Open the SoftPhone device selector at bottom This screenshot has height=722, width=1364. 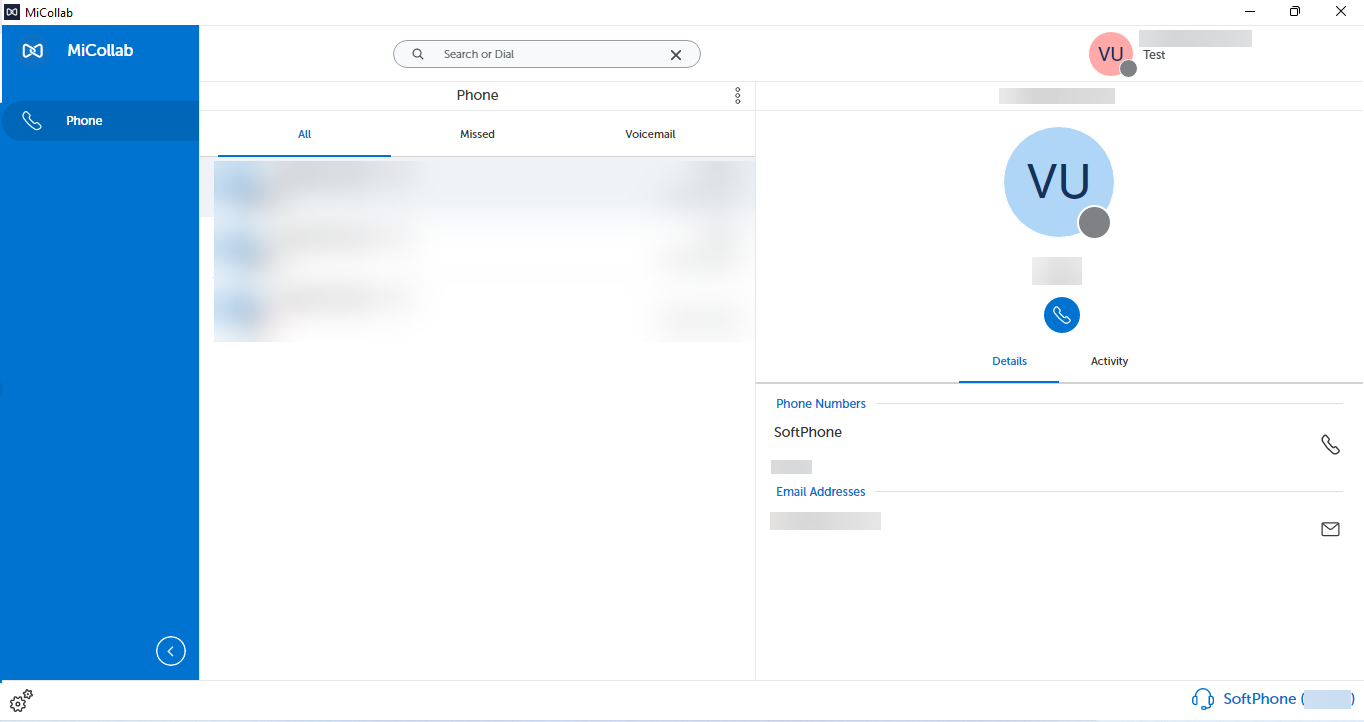[x=1273, y=699]
